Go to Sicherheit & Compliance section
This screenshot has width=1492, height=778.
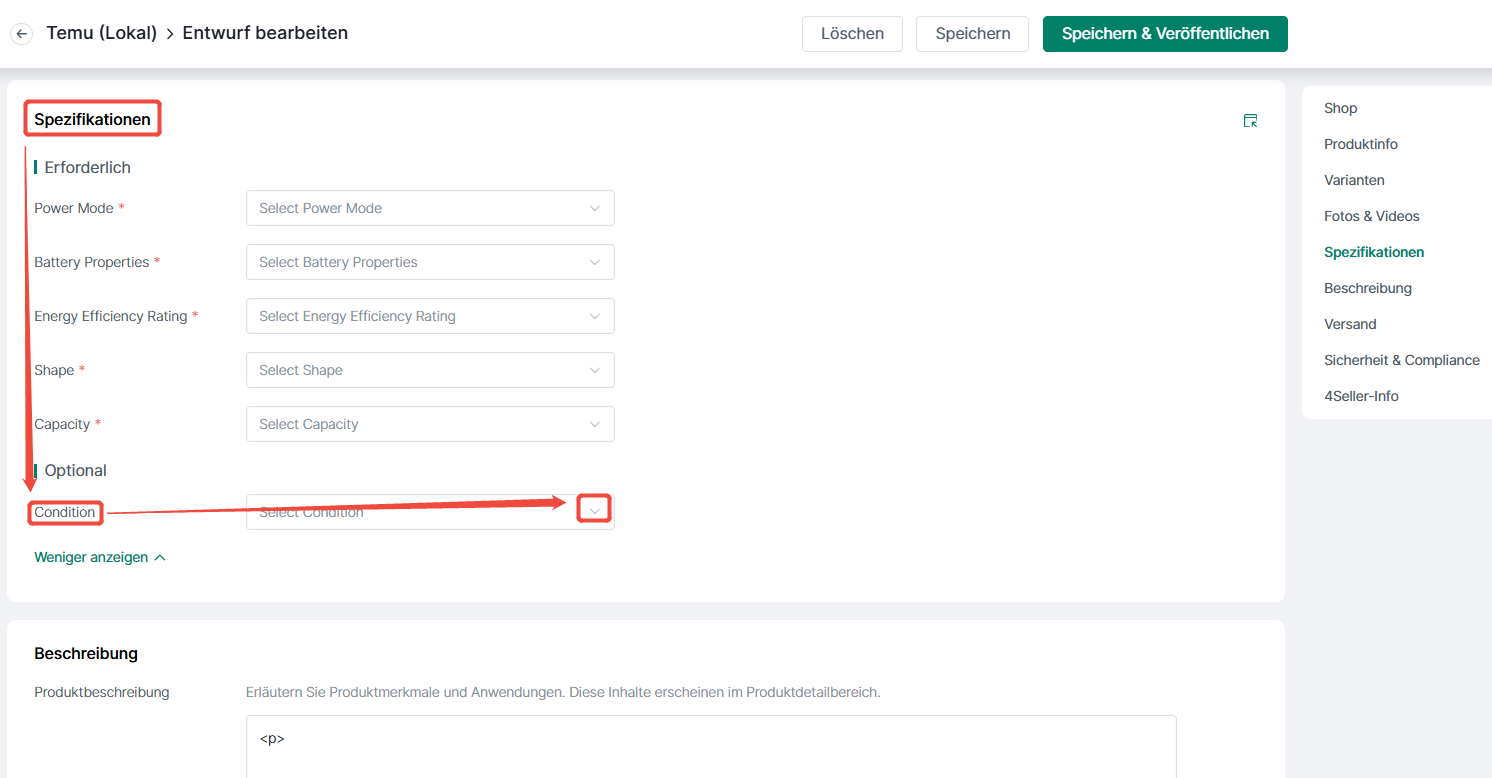(x=1402, y=360)
